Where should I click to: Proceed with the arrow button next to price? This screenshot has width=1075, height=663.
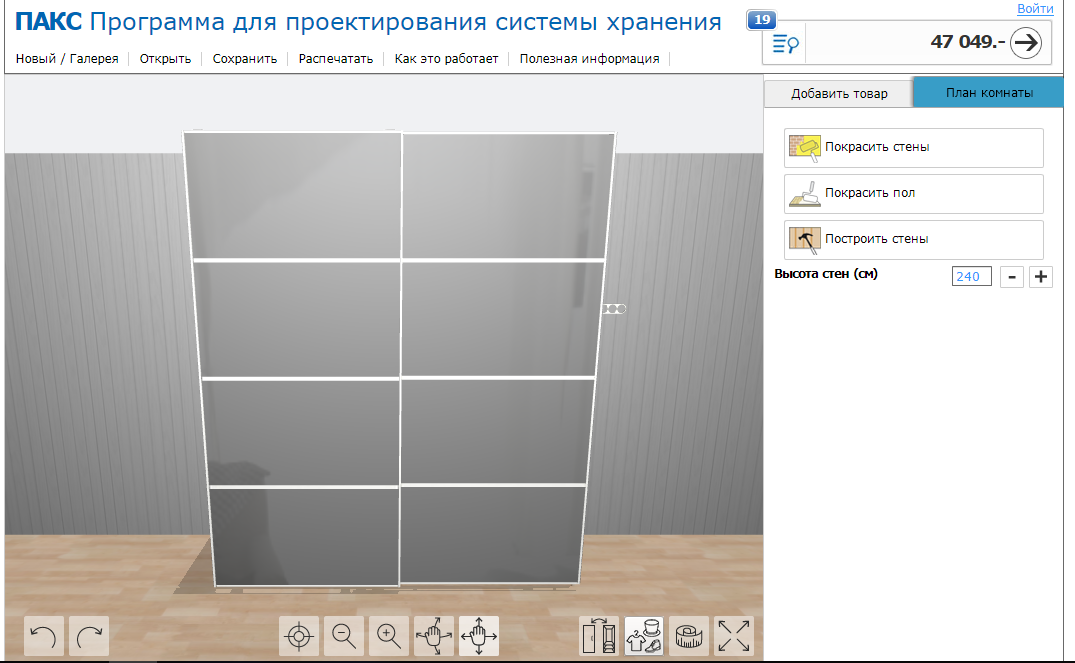coord(1026,43)
